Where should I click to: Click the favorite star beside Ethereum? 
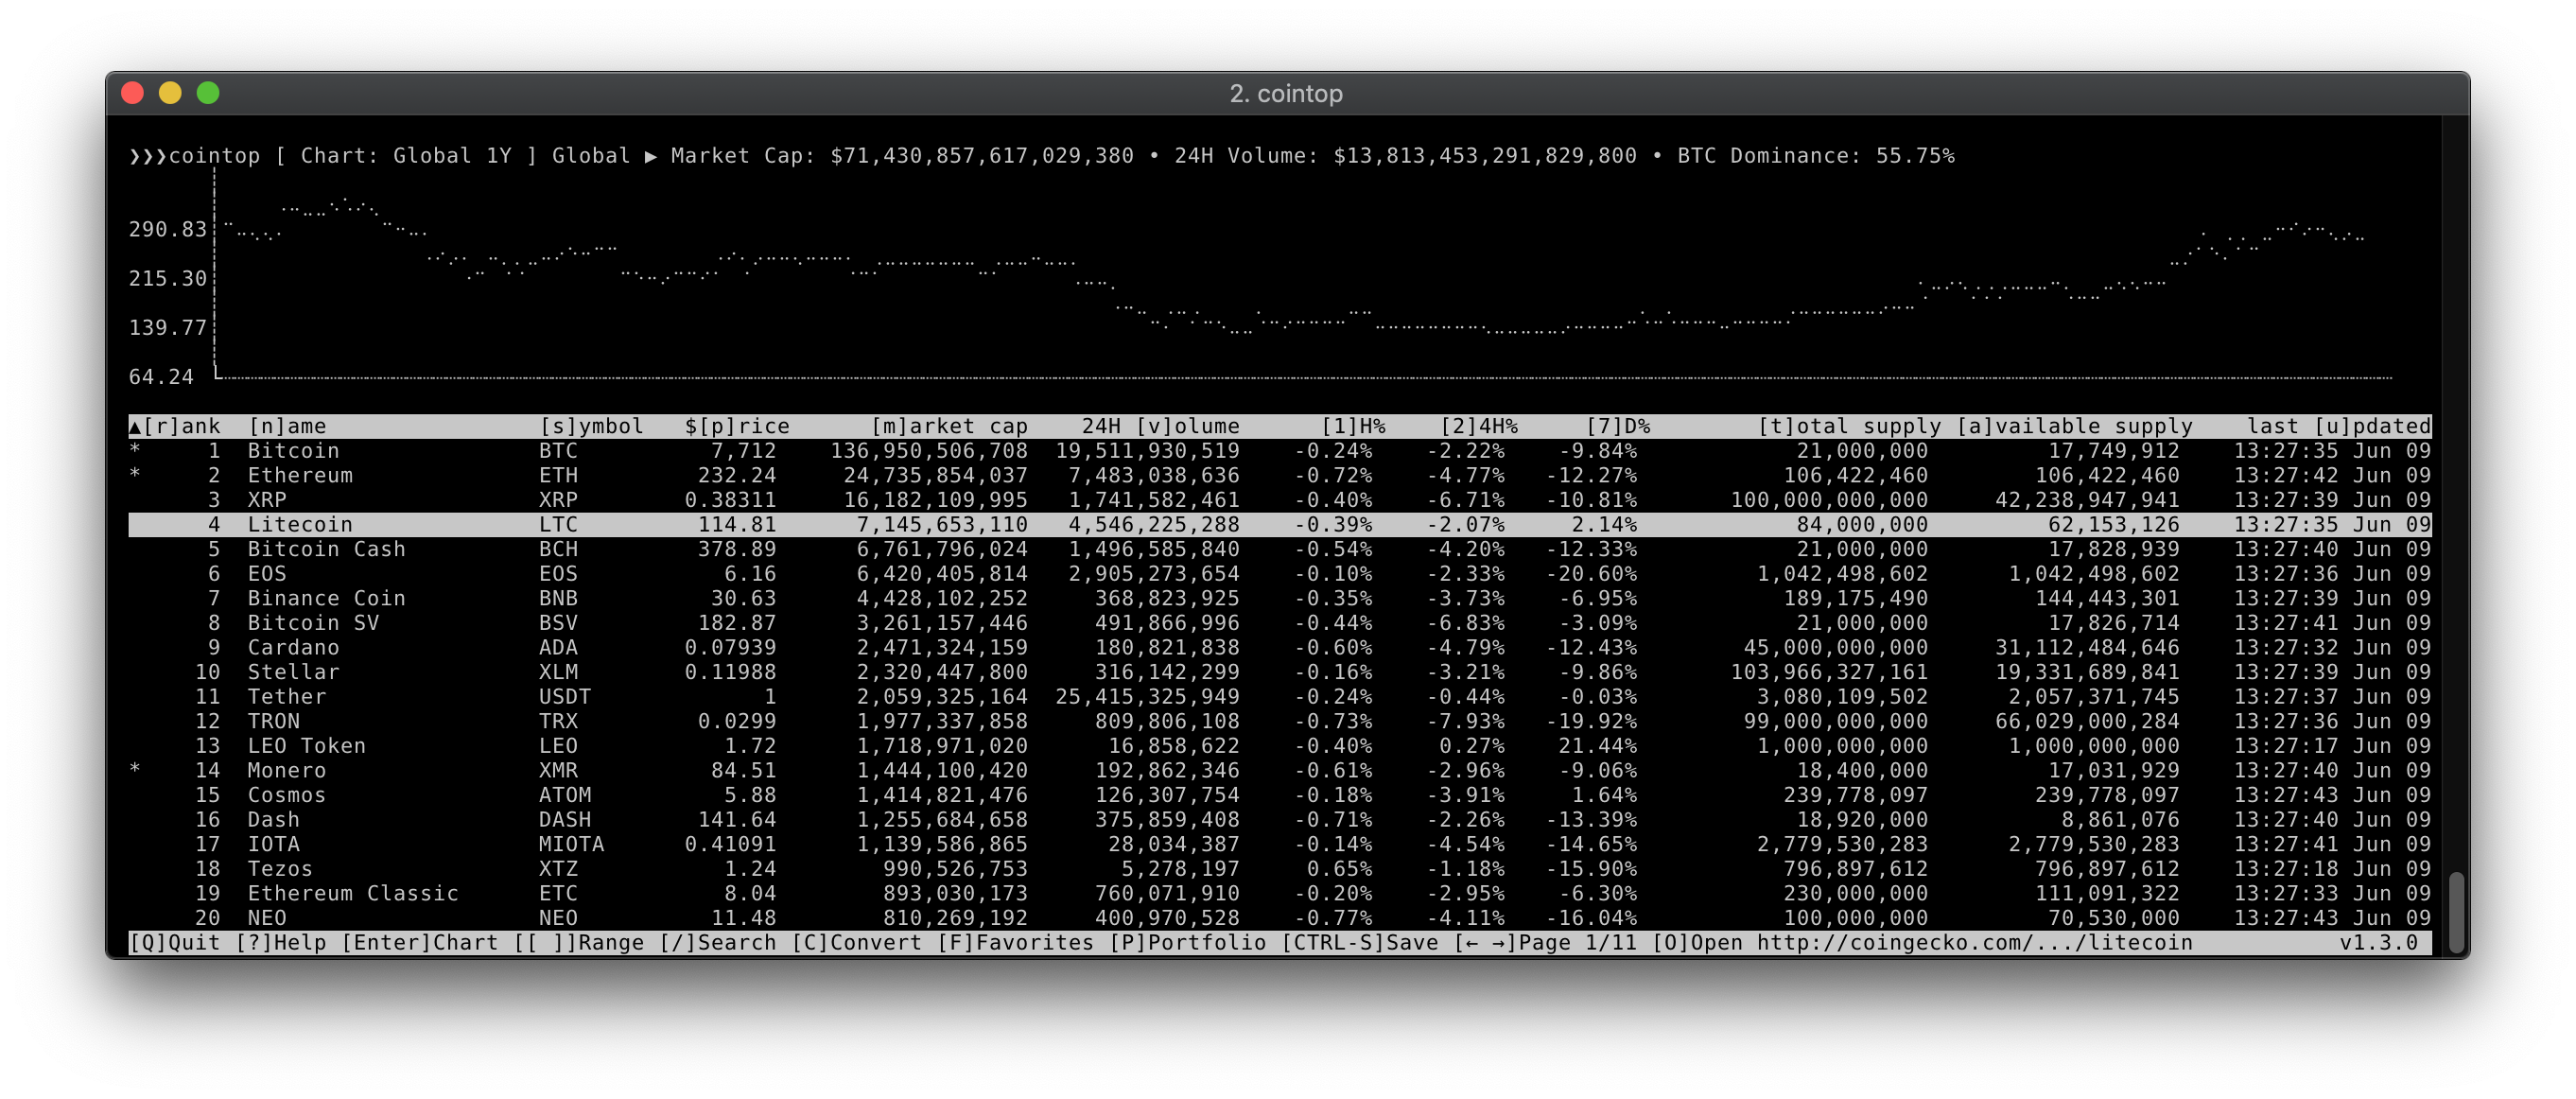tap(135, 476)
